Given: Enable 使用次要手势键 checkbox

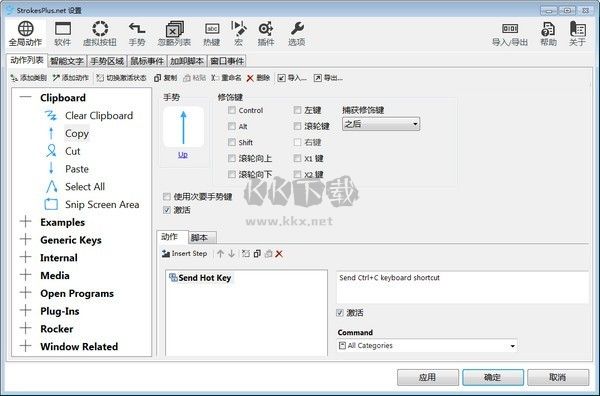Looking at the screenshot, I should 166,197.
